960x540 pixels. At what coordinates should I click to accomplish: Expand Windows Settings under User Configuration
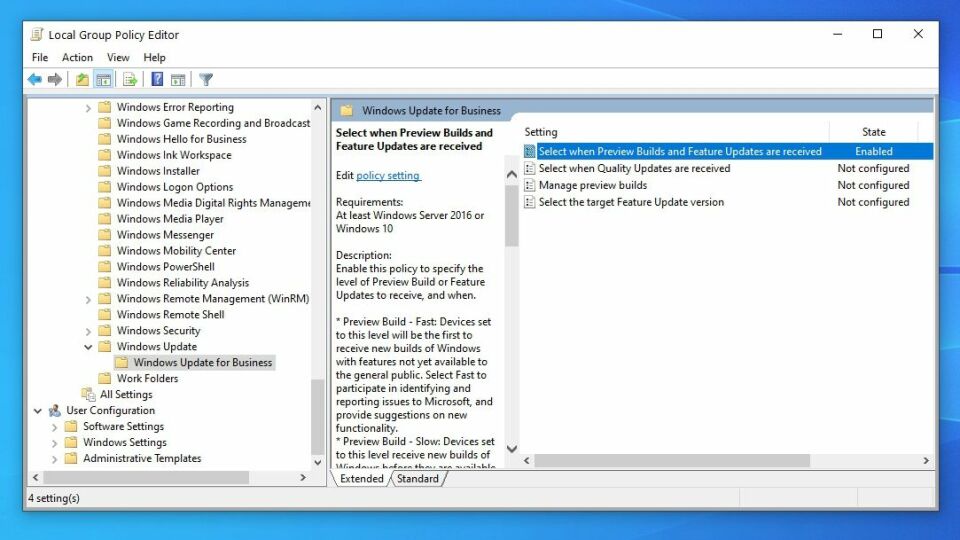click(x=54, y=443)
